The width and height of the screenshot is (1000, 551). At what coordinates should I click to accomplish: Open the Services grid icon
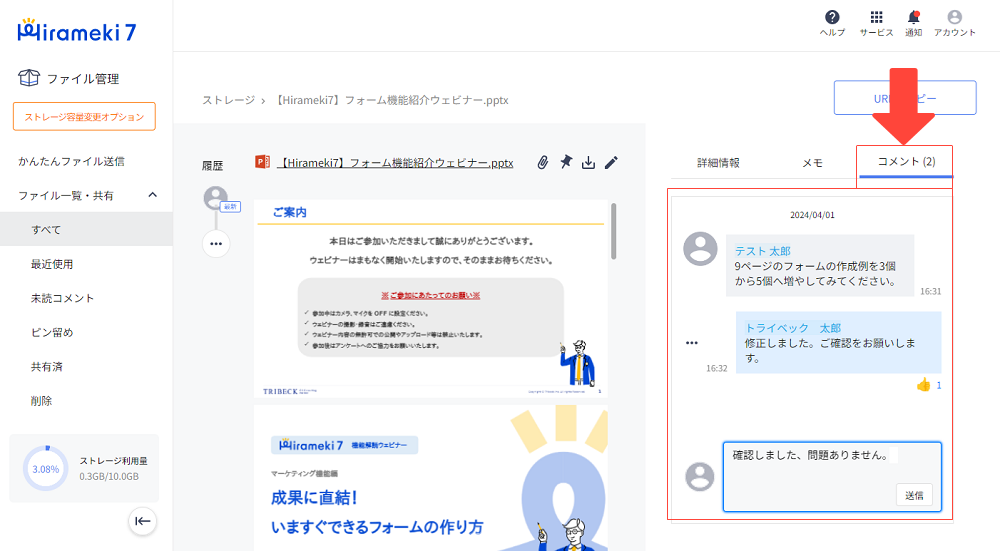coord(876,17)
